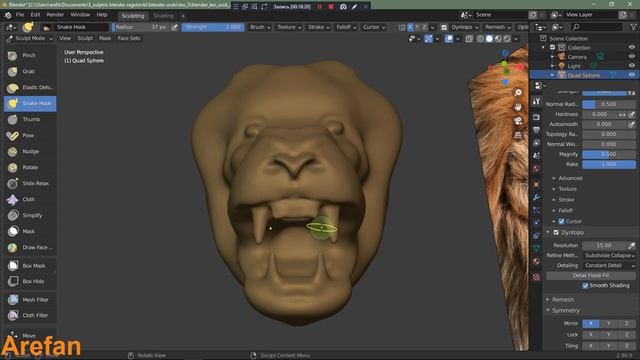Image resolution: width=640 pixels, height=360 pixels.
Task: Toggle Dyntopo checkbox in header
Action: [x=444, y=27]
